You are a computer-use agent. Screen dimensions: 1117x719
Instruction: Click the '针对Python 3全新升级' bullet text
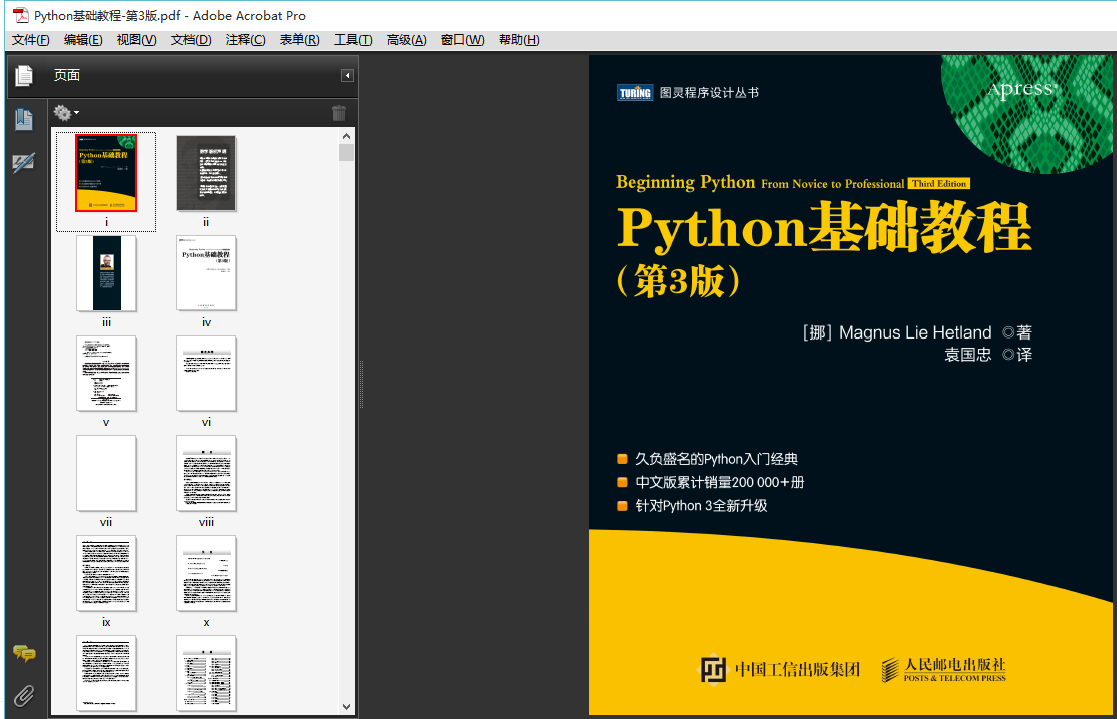[x=701, y=506]
